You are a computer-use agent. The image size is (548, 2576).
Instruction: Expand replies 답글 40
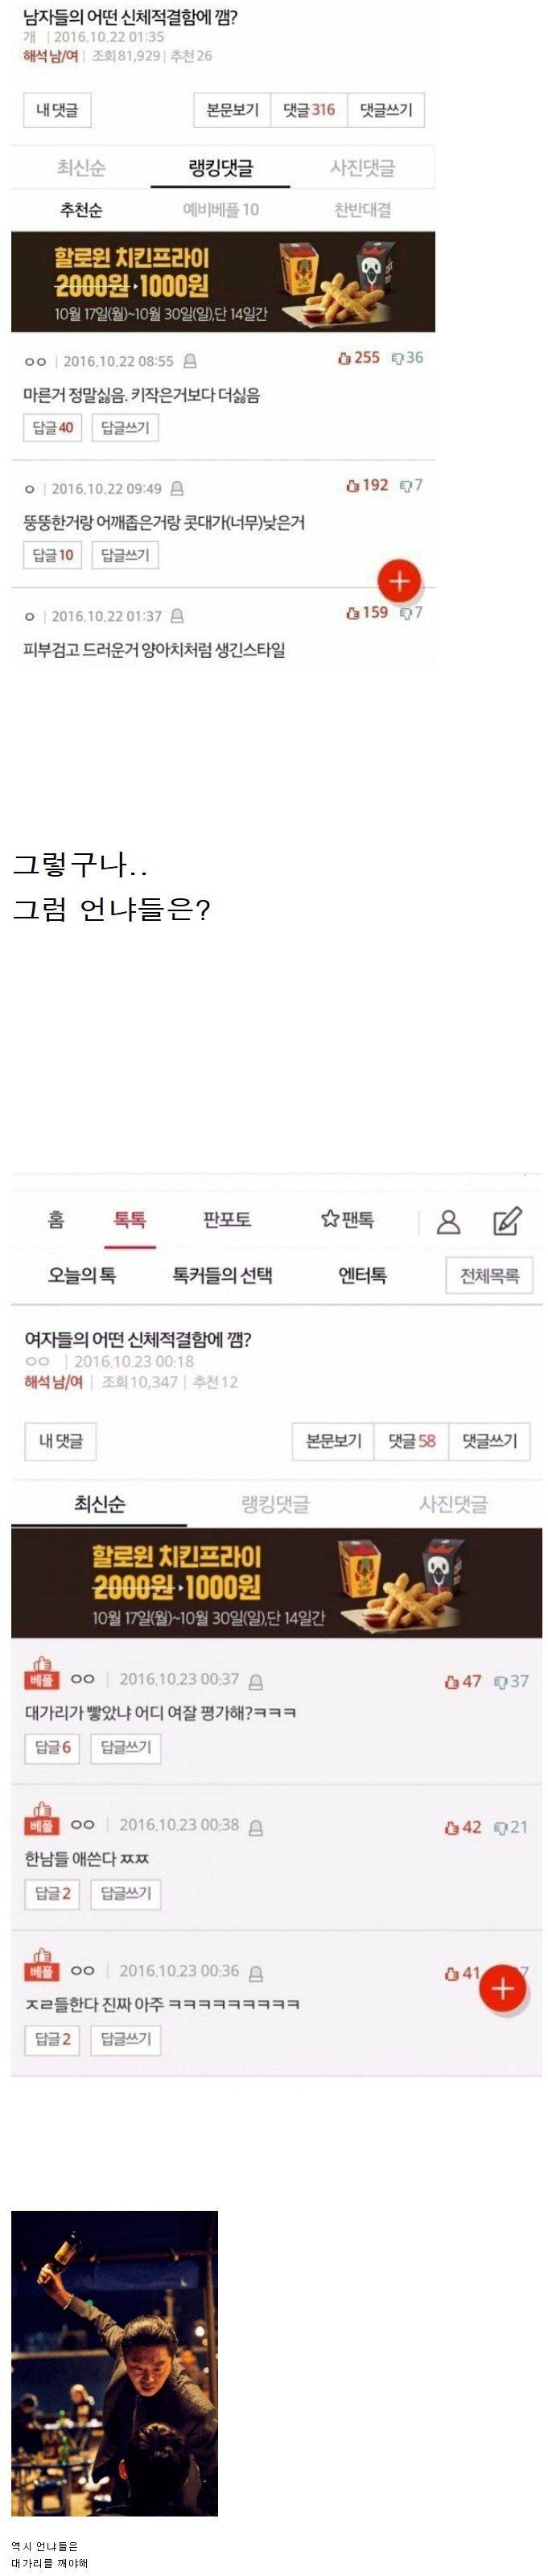point(53,428)
